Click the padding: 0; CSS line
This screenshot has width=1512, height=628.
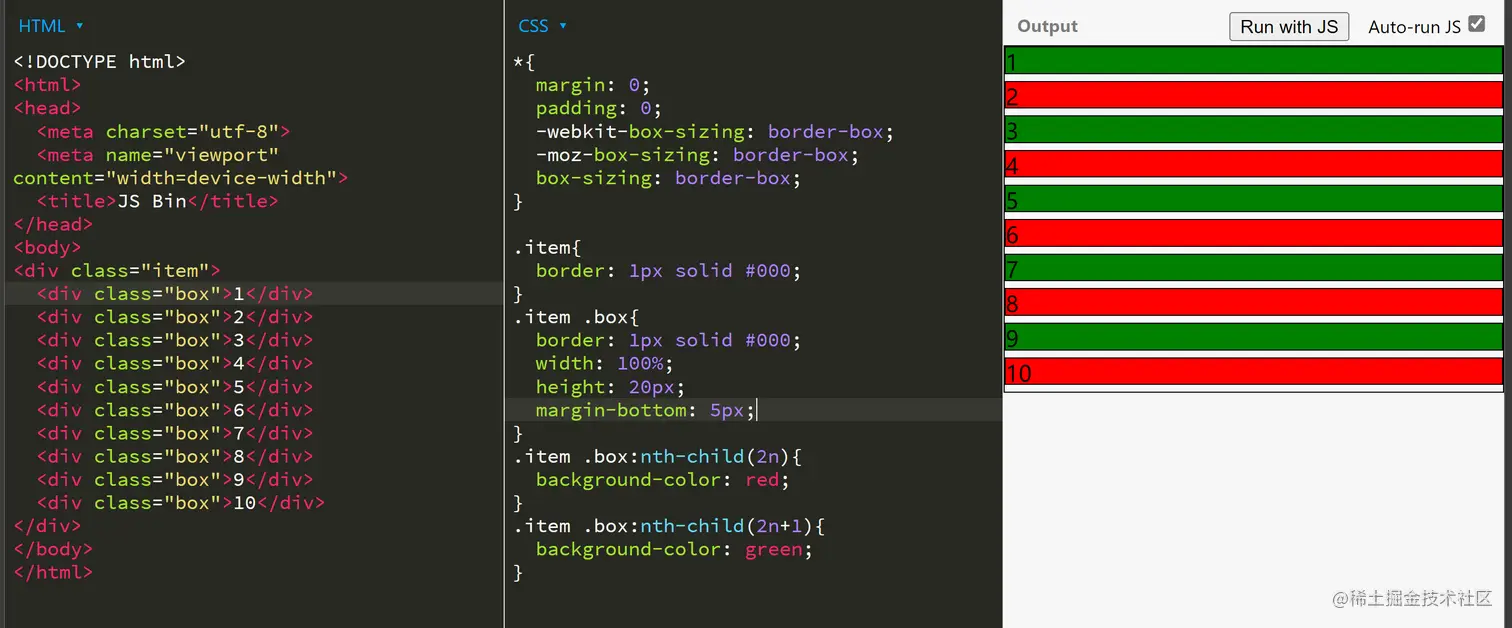click(599, 108)
